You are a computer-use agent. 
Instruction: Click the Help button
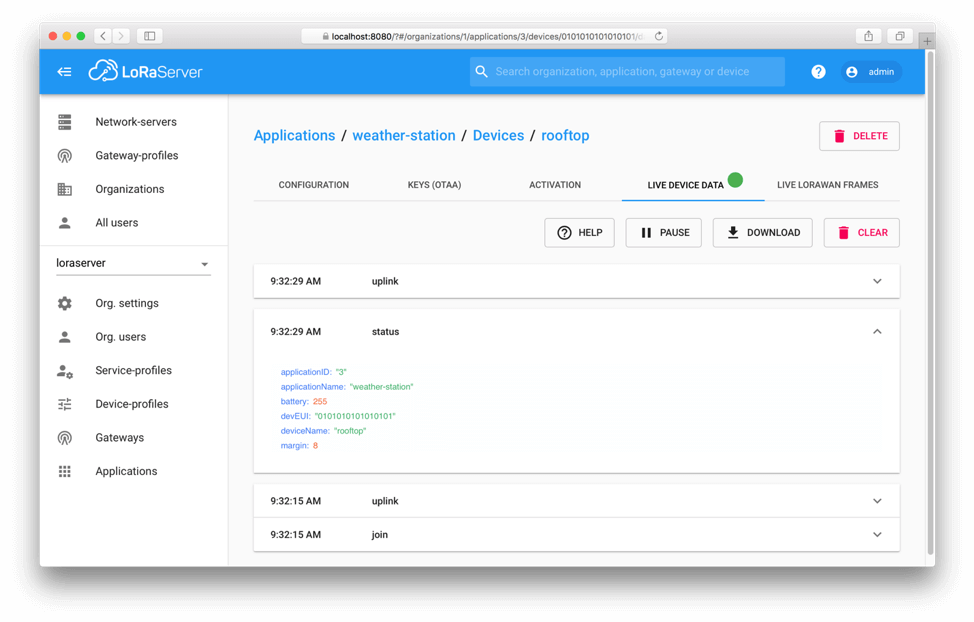click(580, 232)
